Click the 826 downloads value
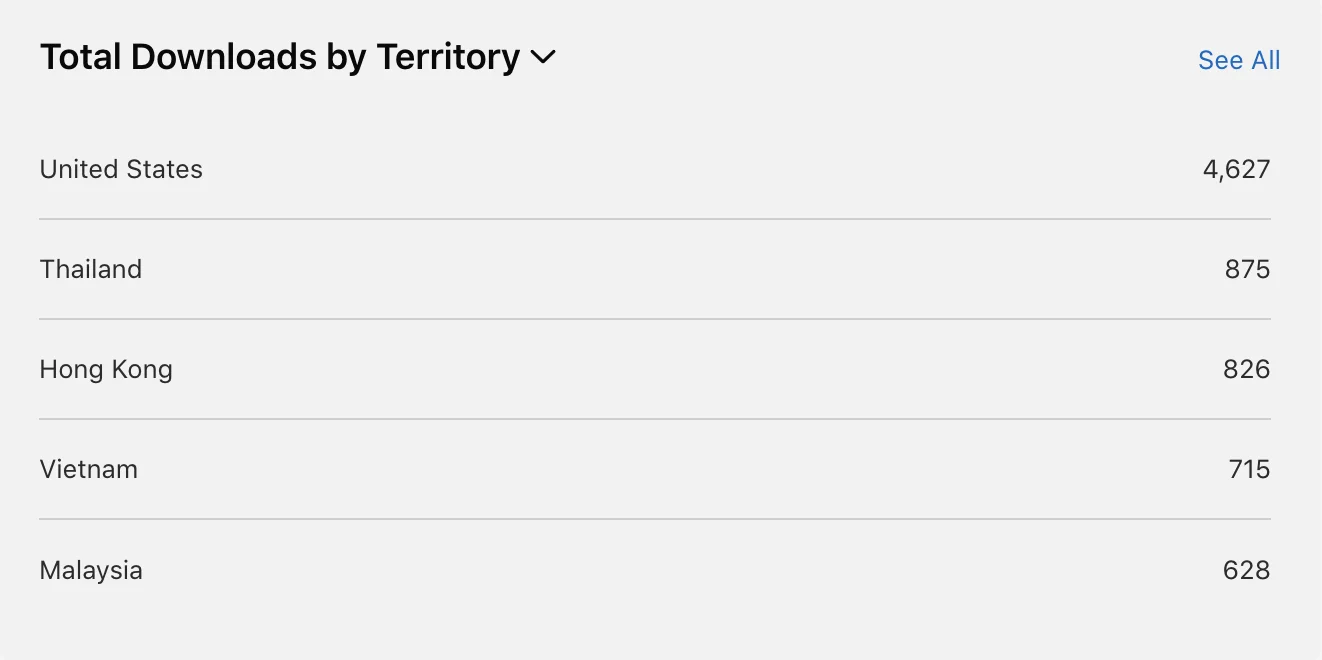 (1246, 369)
